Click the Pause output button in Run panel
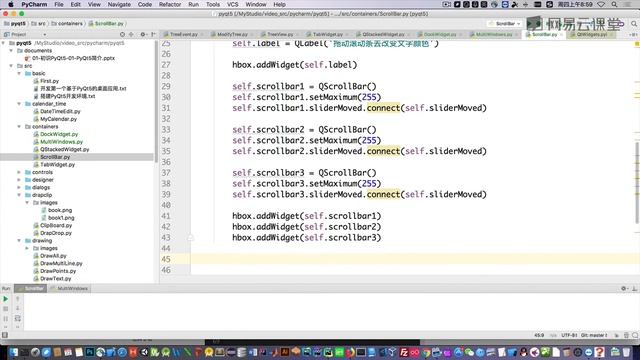 click(x=5, y=318)
